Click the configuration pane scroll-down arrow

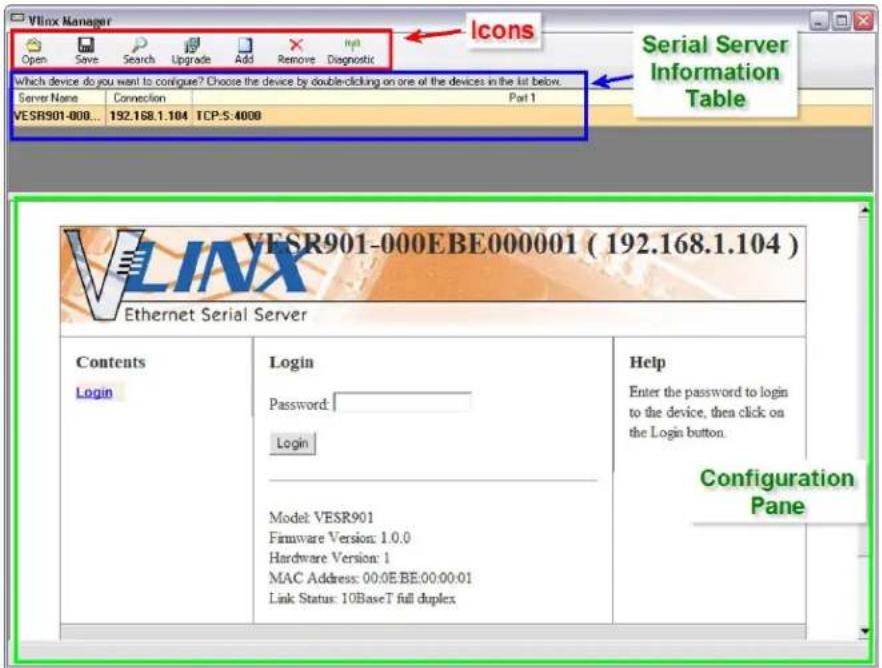coord(865,631)
